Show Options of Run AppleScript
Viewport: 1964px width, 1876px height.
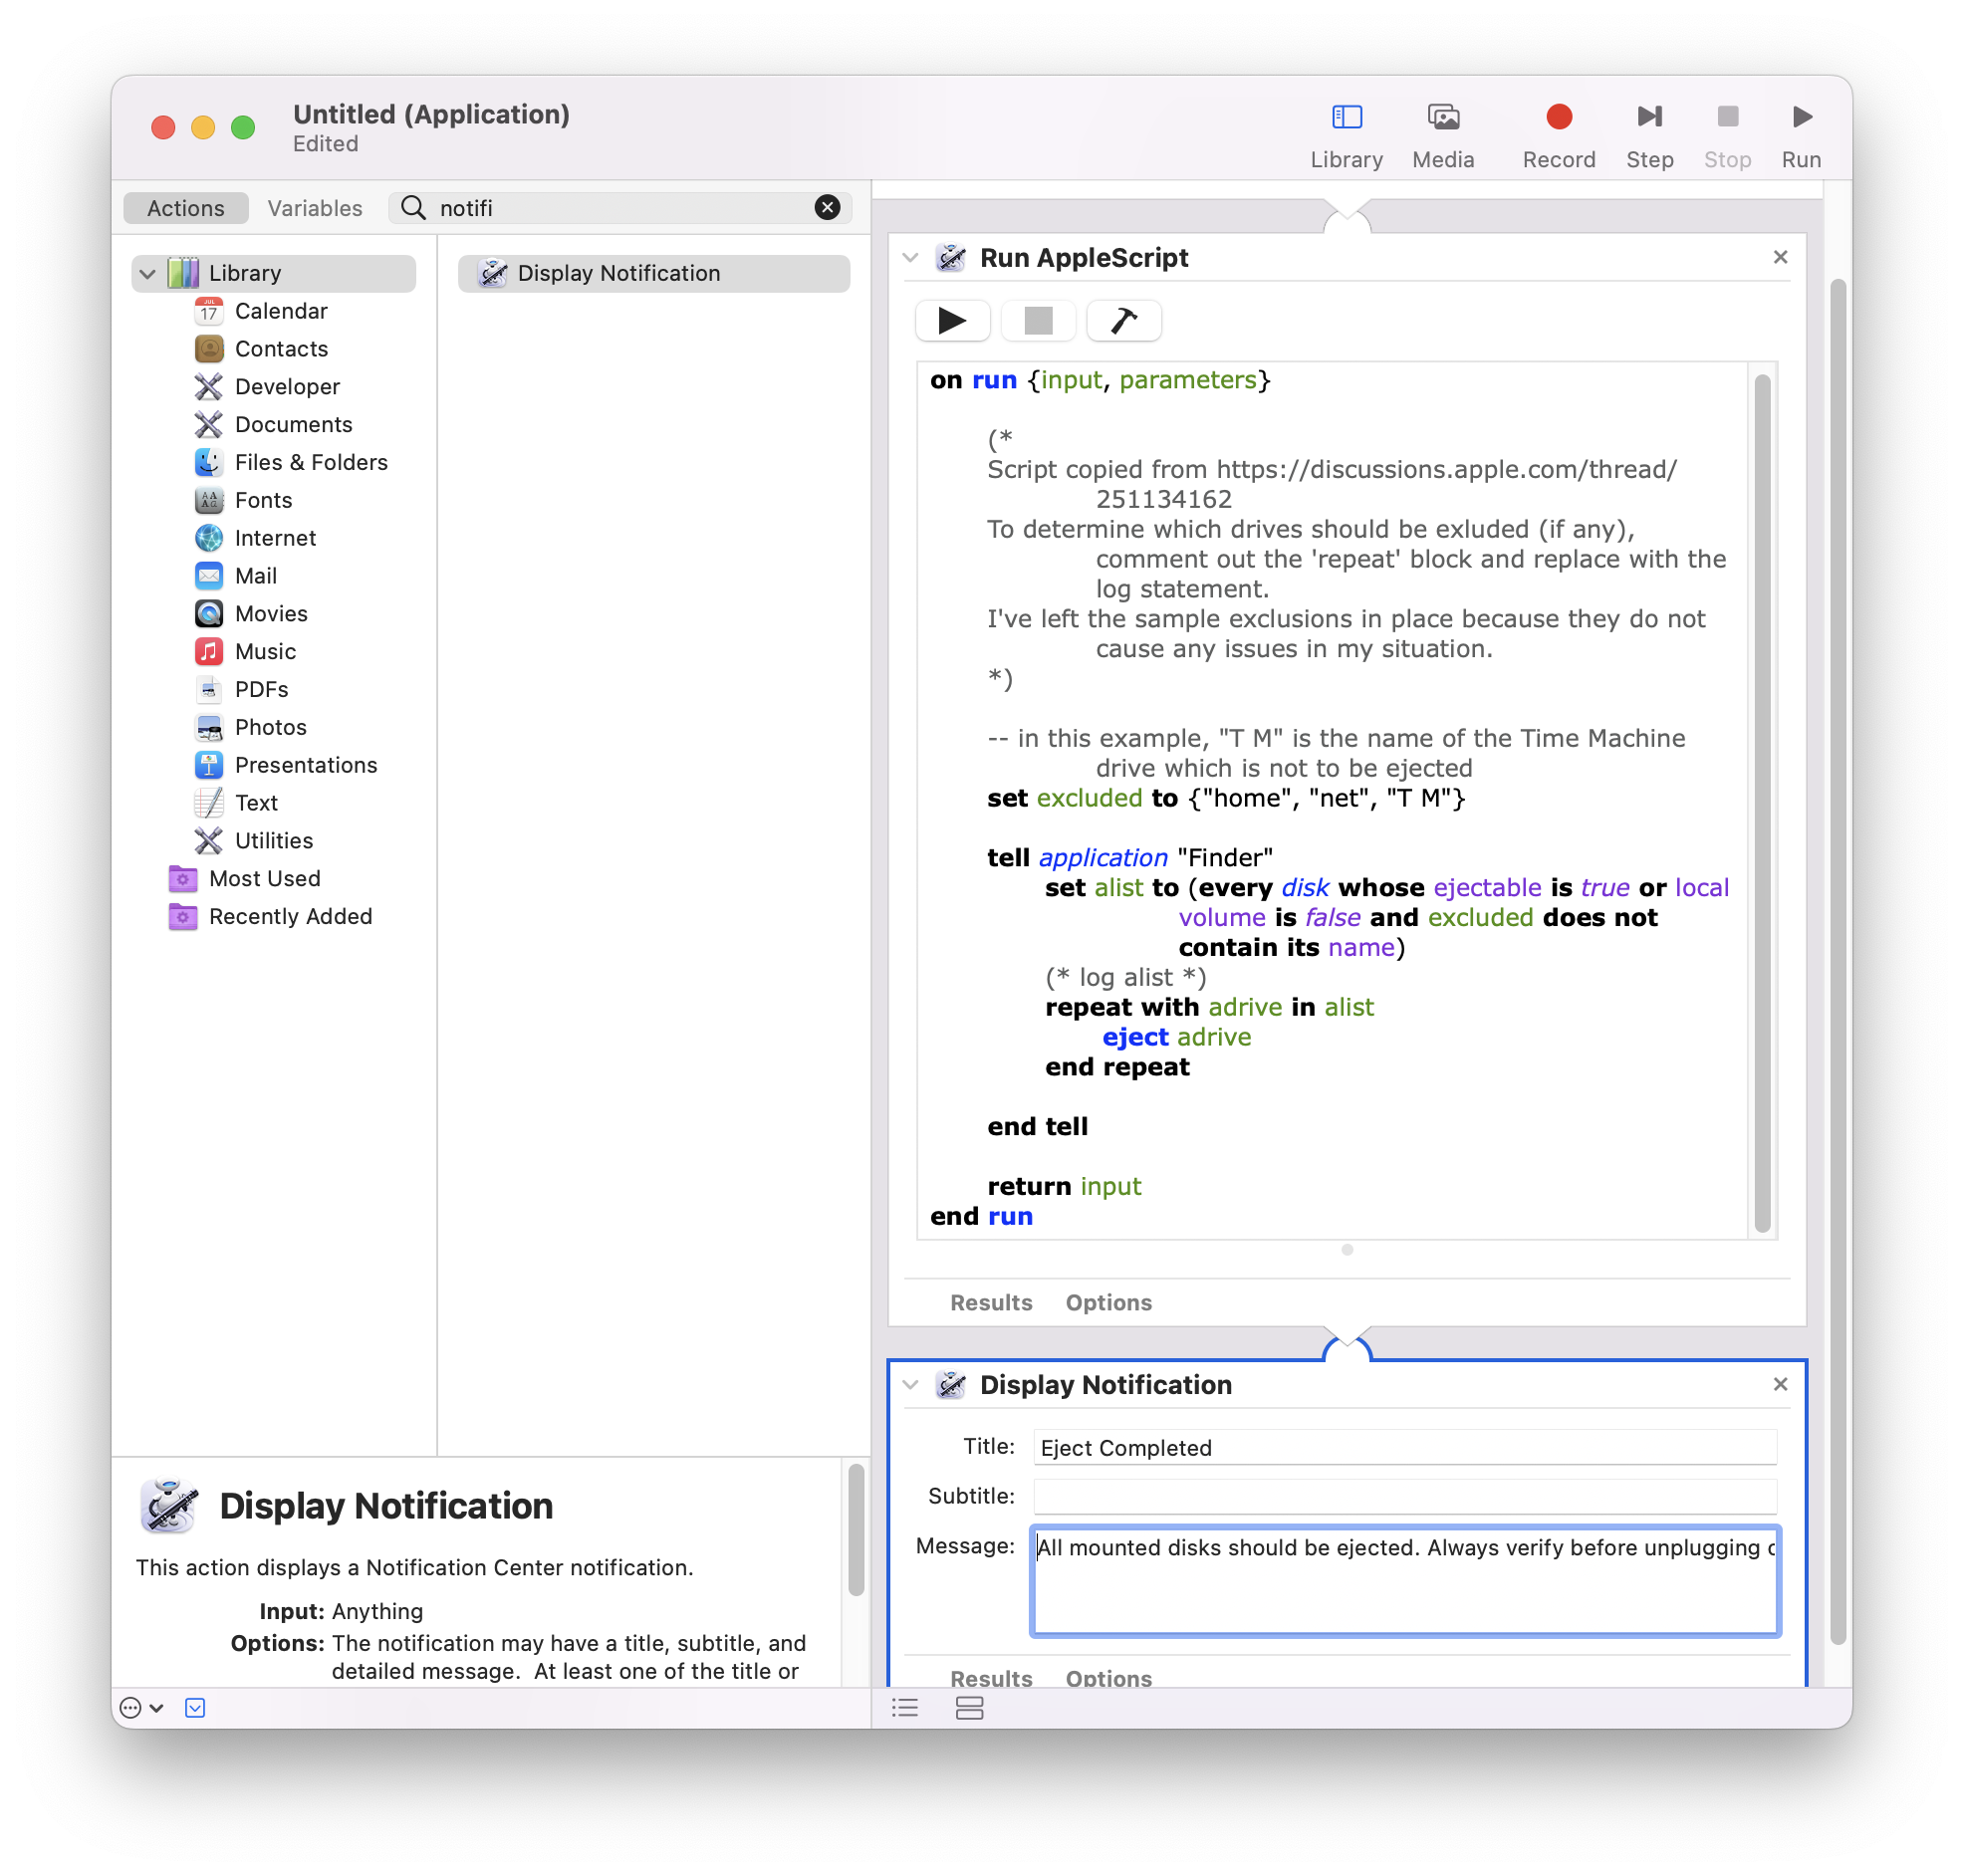click(x=1108, y=1304)
